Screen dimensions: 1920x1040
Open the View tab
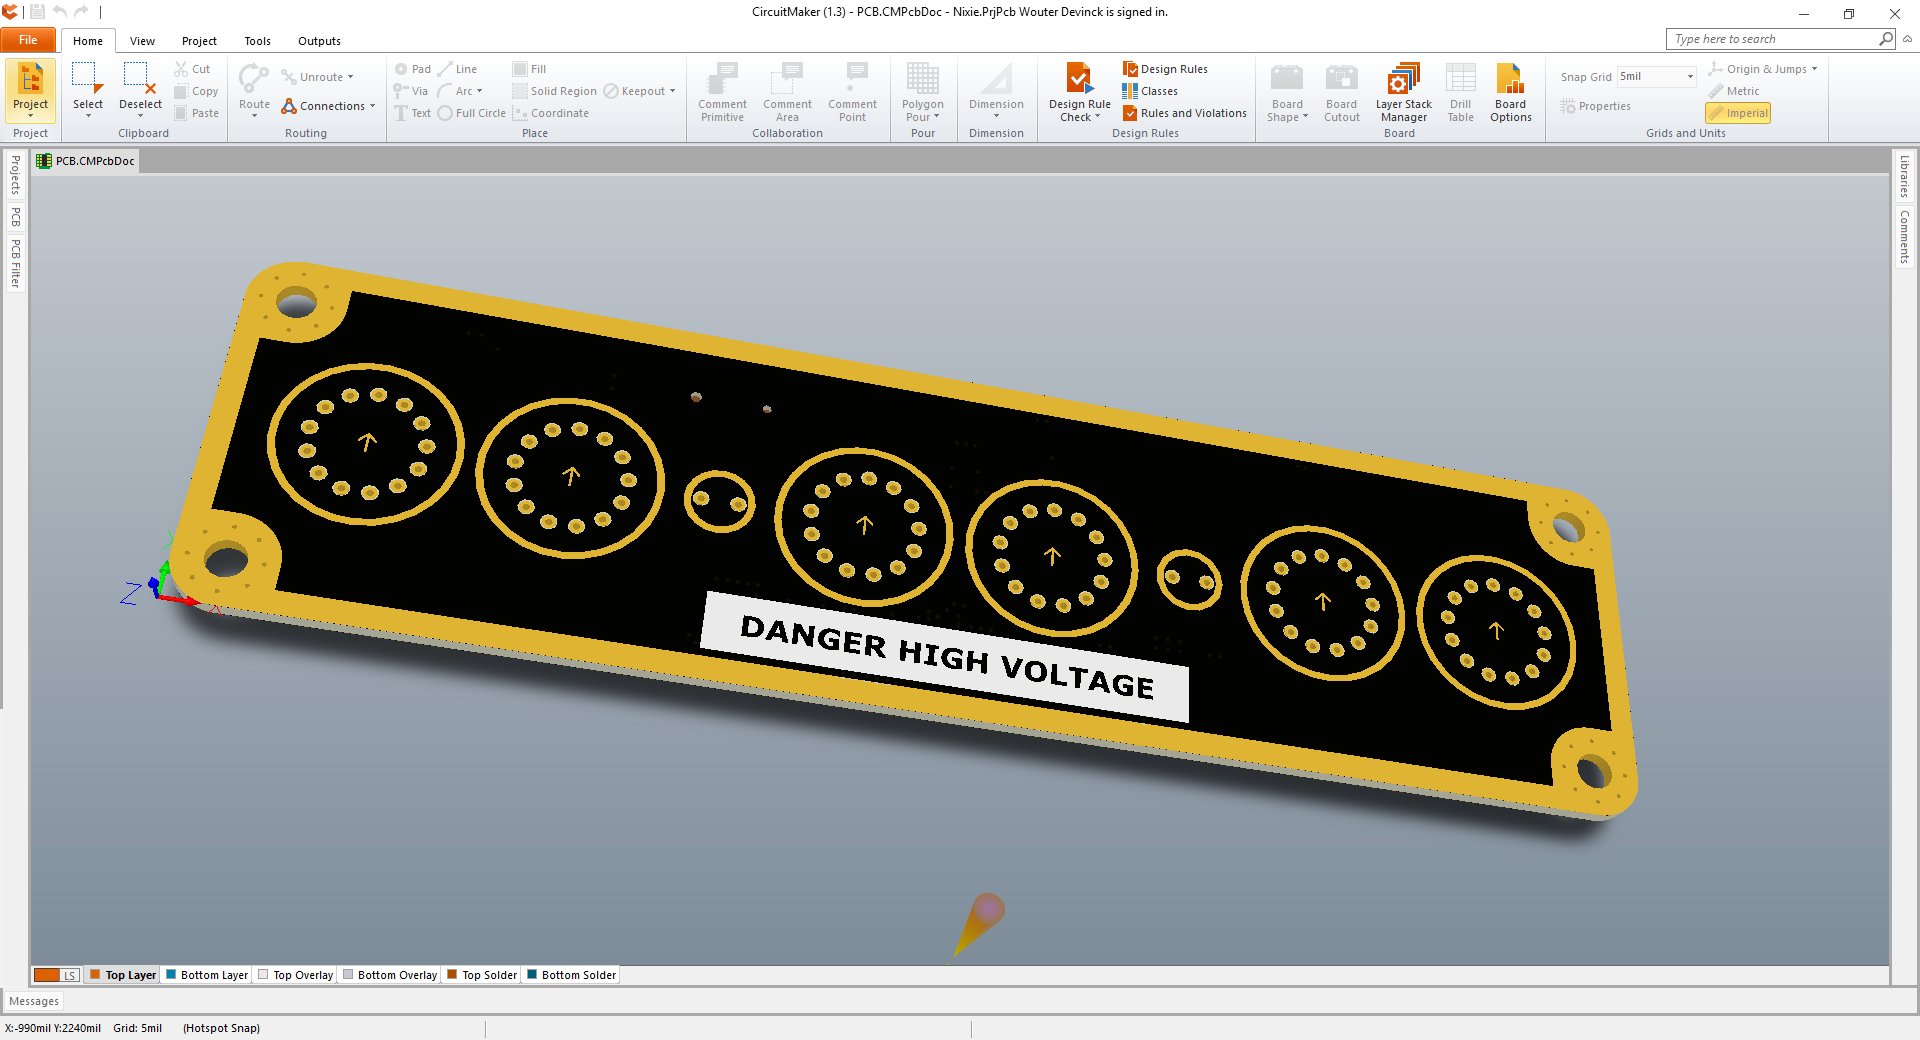(142, 41)
